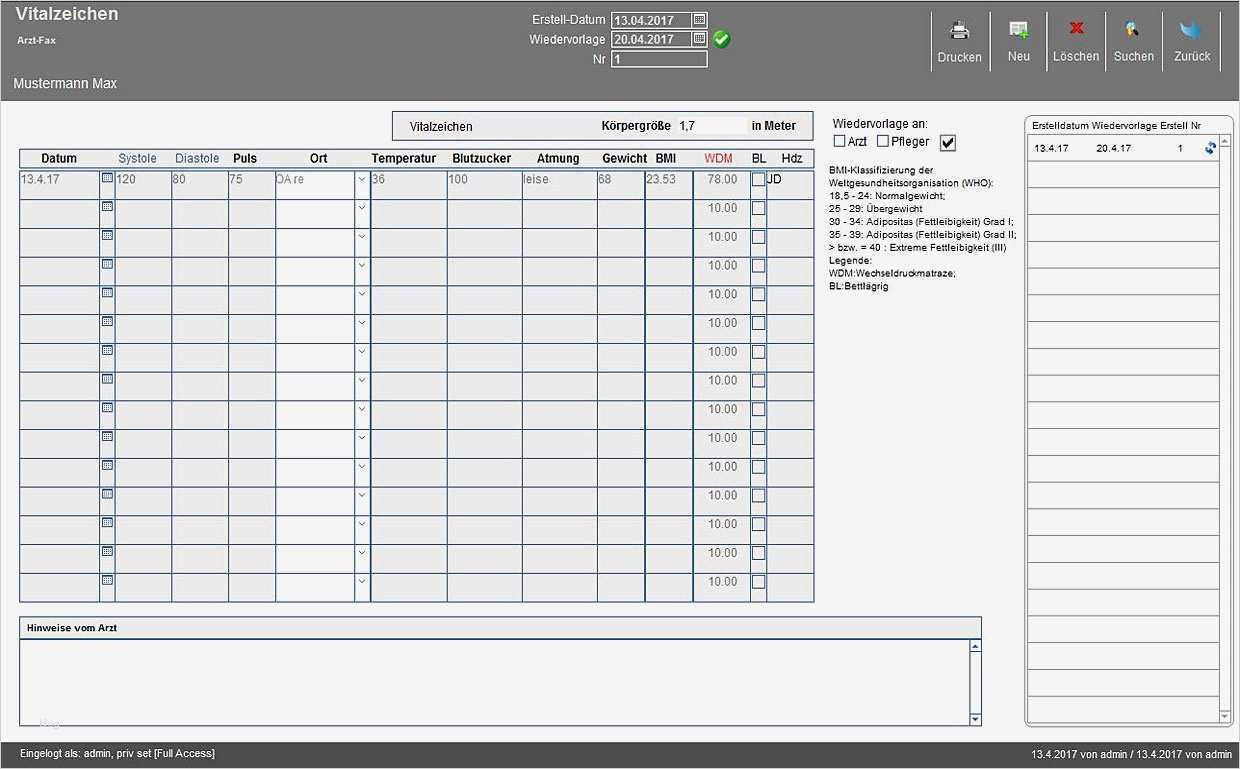Toggle the BL checkbox in the 13.4.17 row
This screenshot has height=769, width=1240.
[x=758, y=179]
